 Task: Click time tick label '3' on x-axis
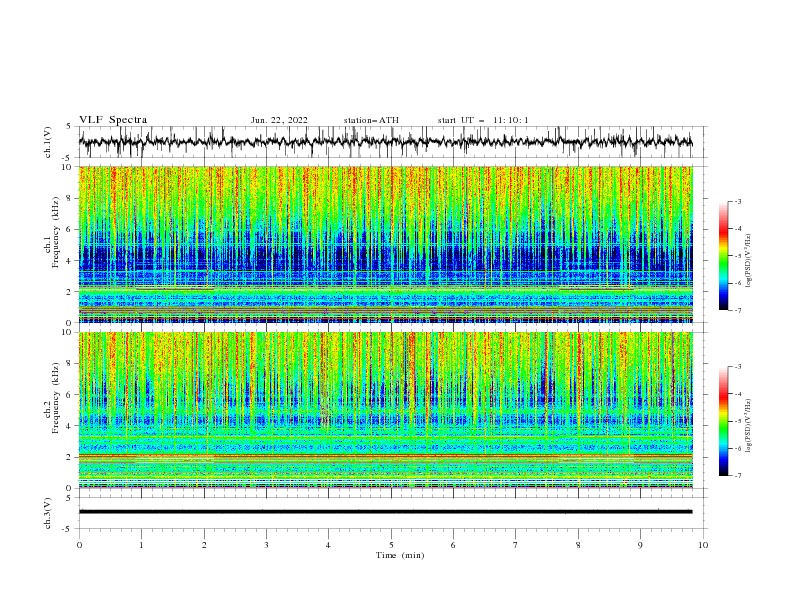266,545
